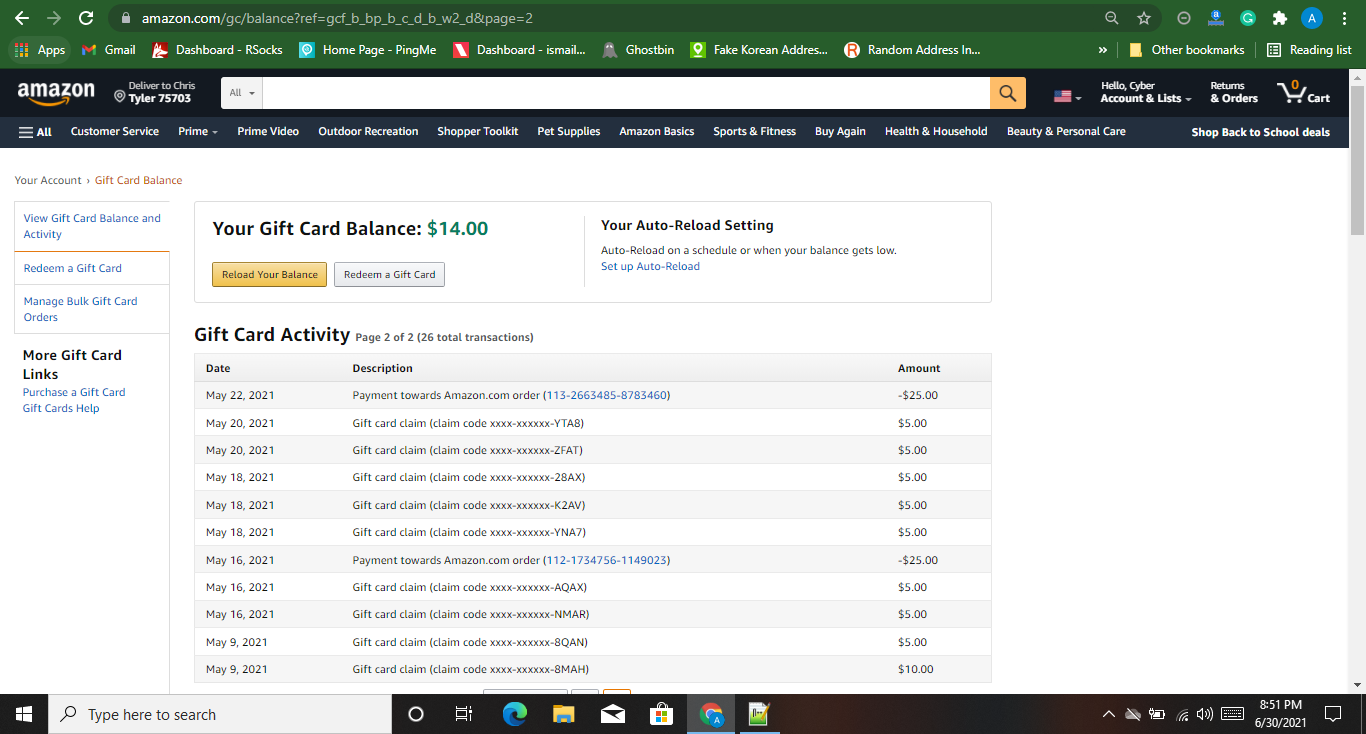Click Set up Auto-Reload link
Image resolution: width=1366 pixels, height=734 pixels.
650,266
